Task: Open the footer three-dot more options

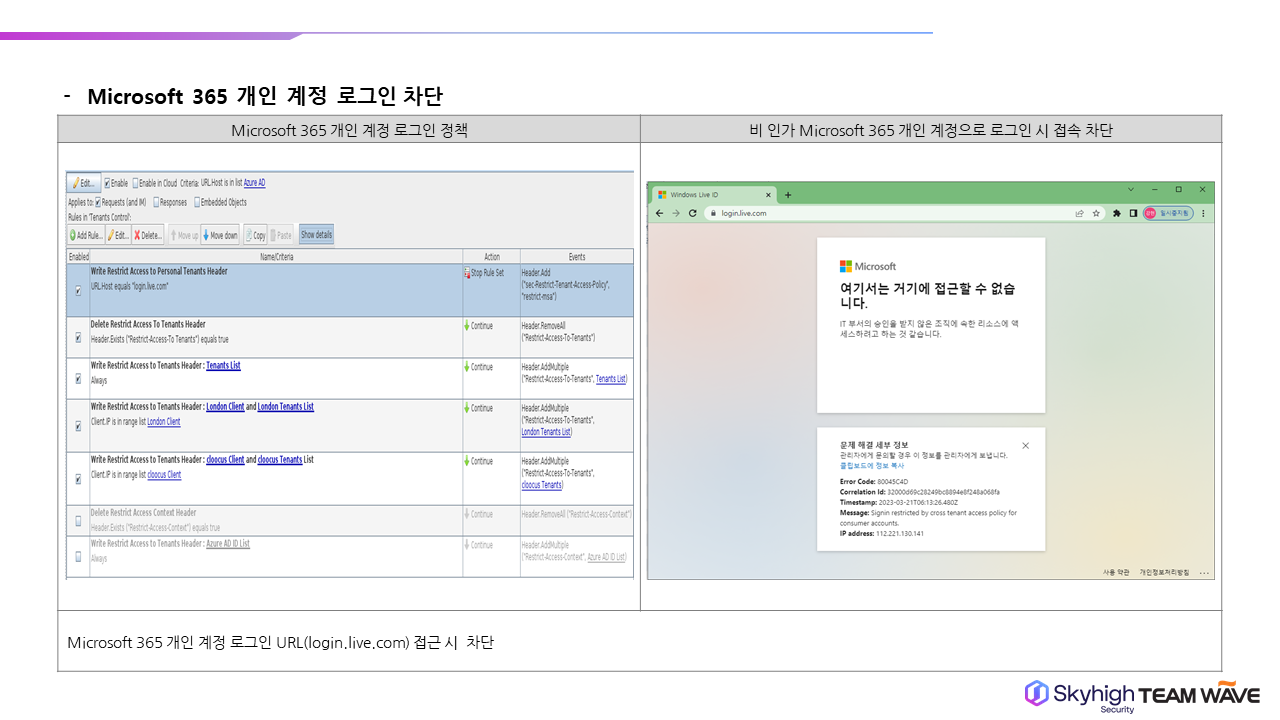Action: (x=1204, y=573)
